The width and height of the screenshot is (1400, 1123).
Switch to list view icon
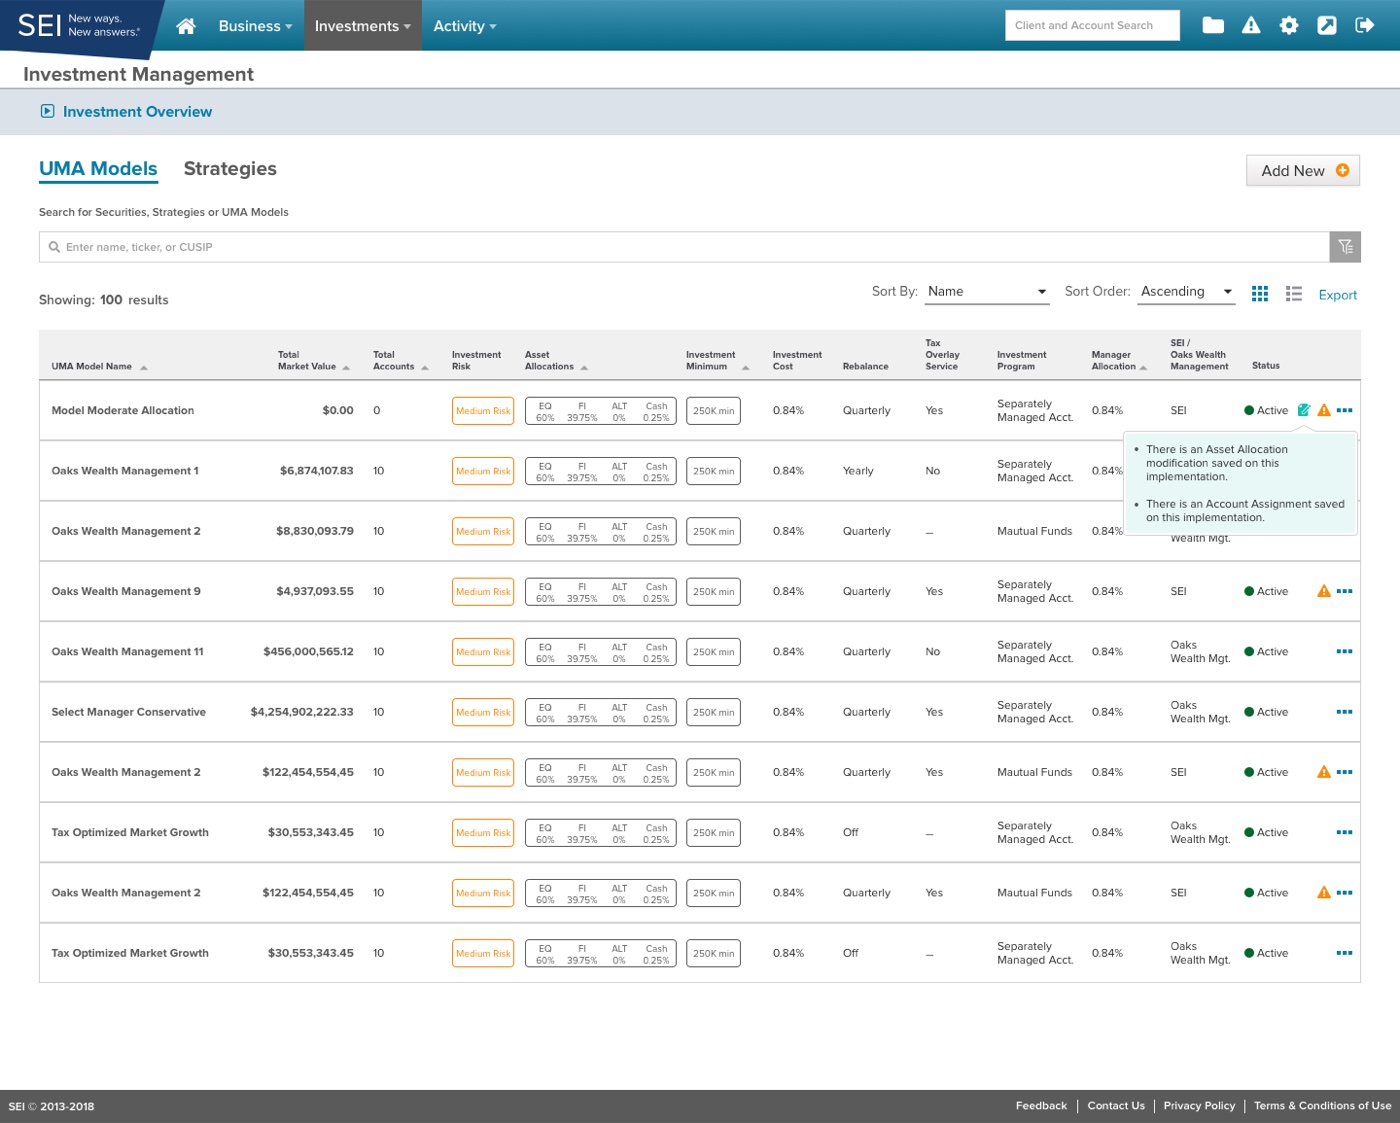[1294, 293]
